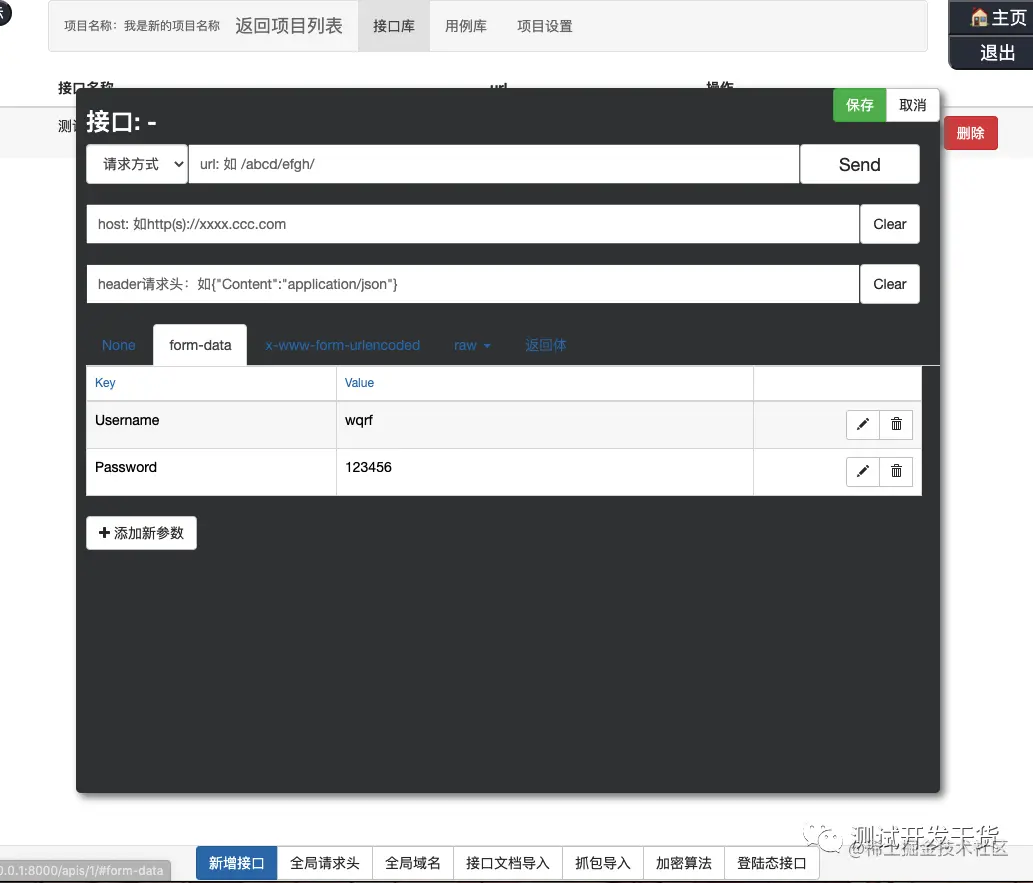The image size is (1033, 883).
Task: Open 全局请求头 from the bottom toolbar
Action: [324, 862]
